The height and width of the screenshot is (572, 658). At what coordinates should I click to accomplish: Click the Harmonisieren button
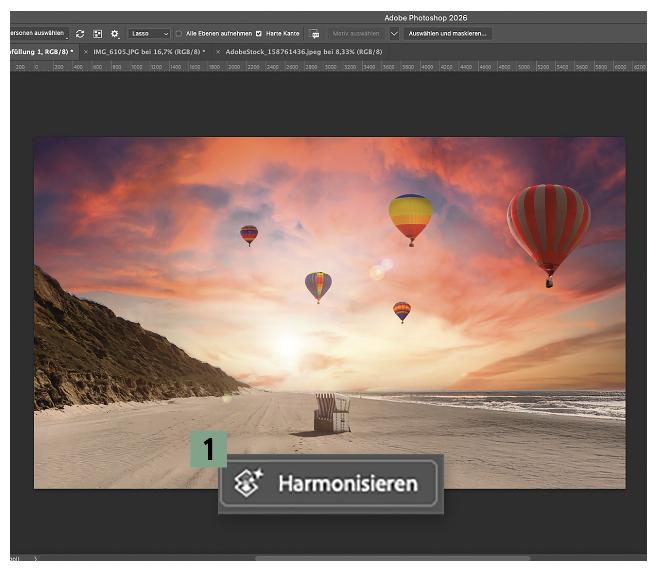pyautogui.click(x=329, y=483)
